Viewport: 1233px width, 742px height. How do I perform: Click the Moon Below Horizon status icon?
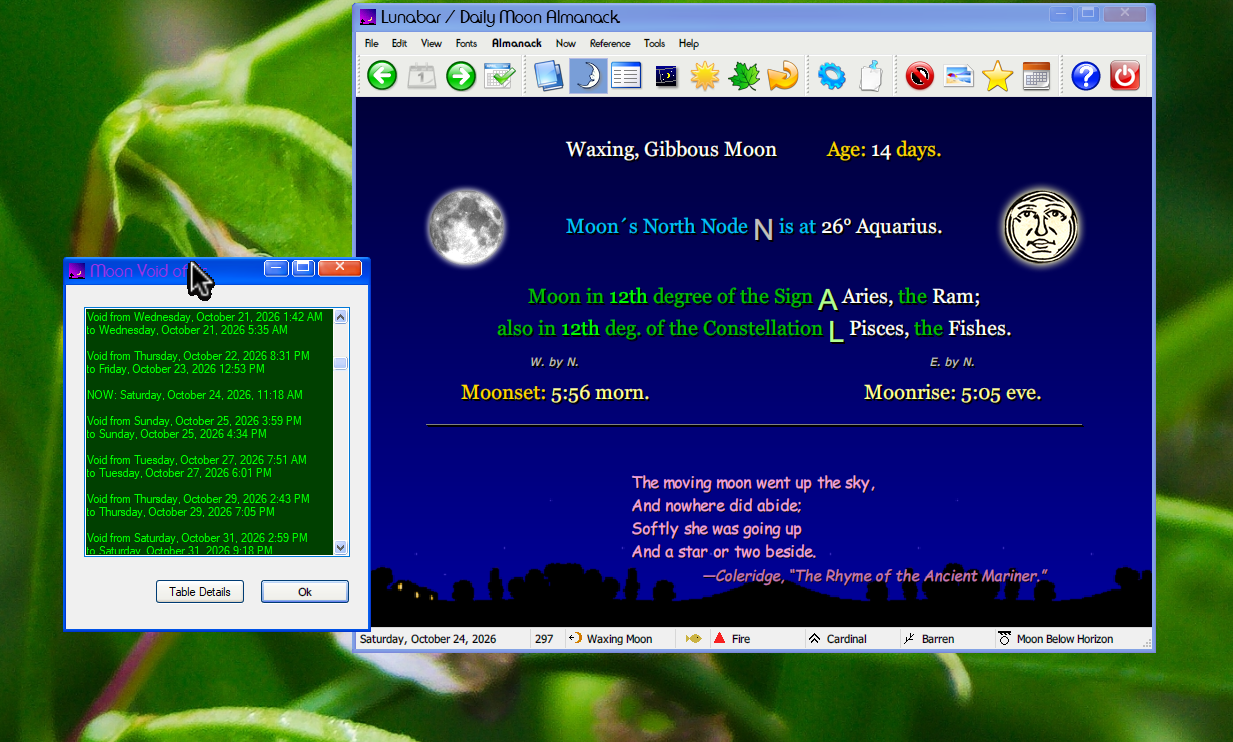coord(1004,639)
